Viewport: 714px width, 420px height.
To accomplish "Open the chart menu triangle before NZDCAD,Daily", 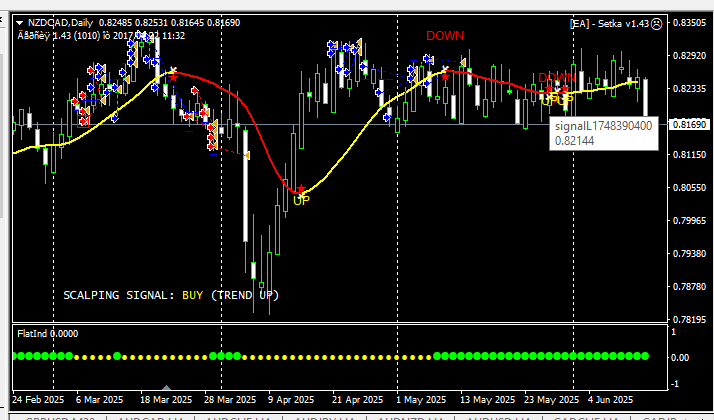I will 20,23.
